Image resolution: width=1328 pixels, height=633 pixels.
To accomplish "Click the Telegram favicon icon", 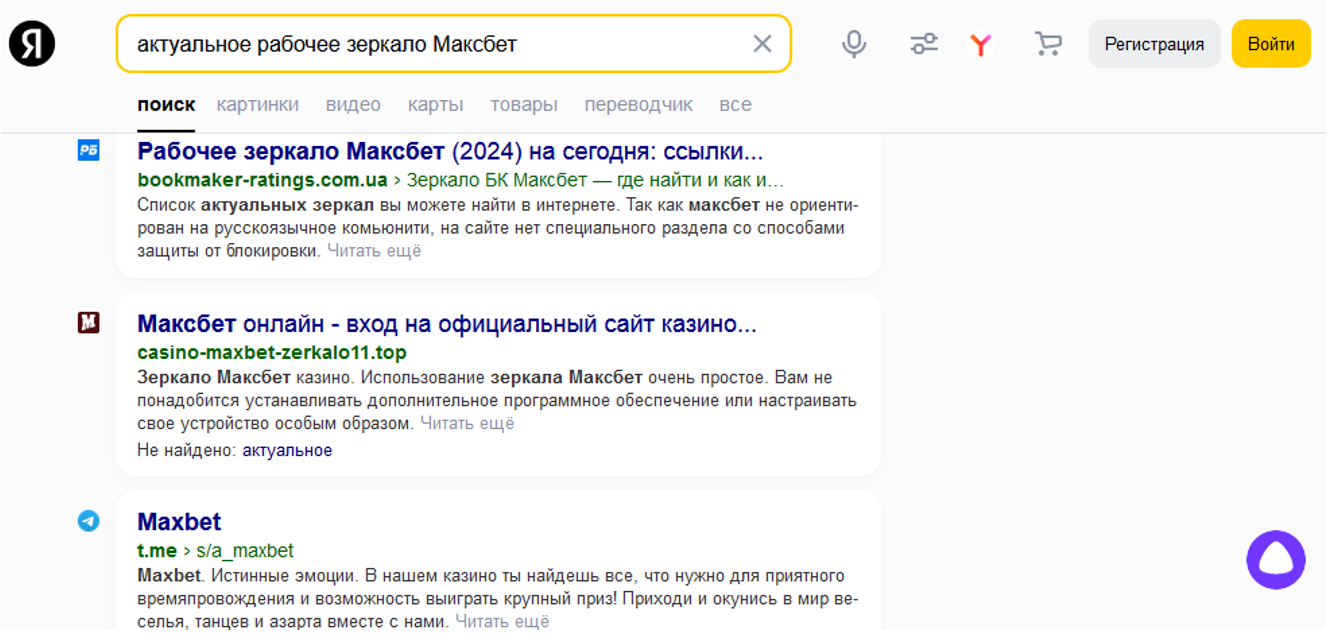I will (89, 521).
